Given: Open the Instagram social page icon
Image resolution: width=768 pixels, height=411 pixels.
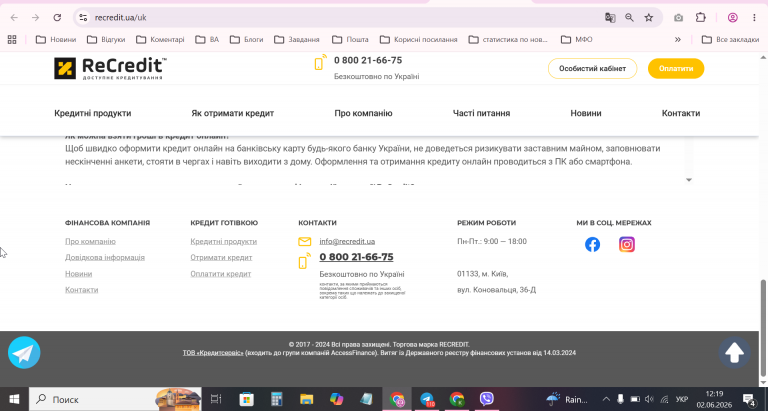Looking at the screenshot, I should (626, 244).
